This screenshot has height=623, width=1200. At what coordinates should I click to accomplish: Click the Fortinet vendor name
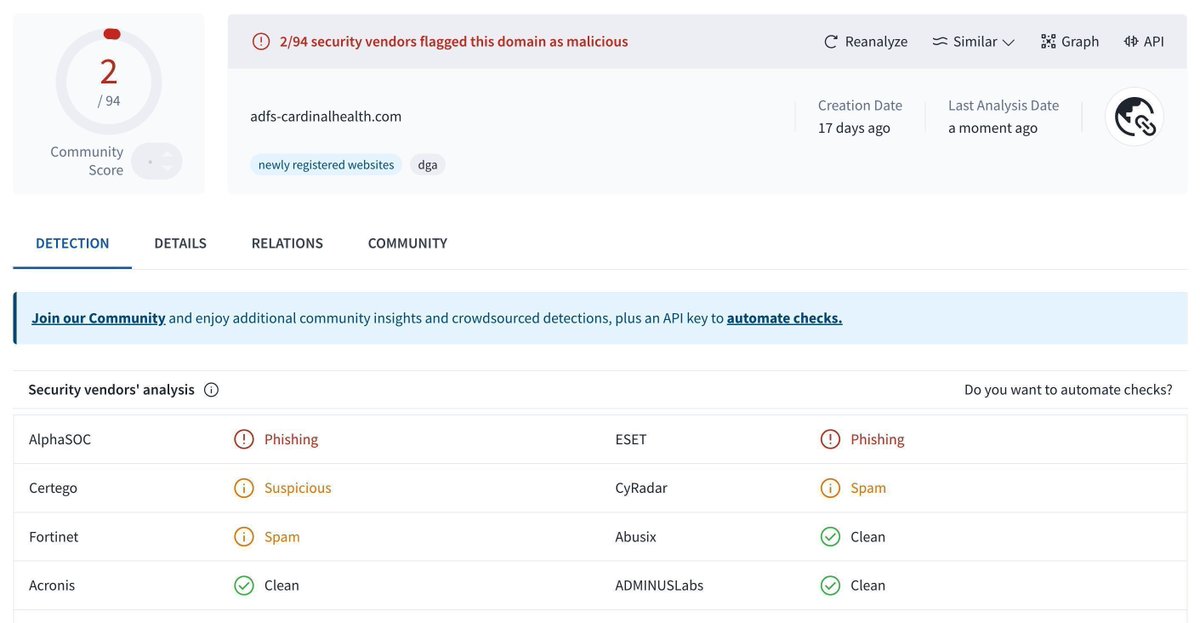[x=54, y=537]
